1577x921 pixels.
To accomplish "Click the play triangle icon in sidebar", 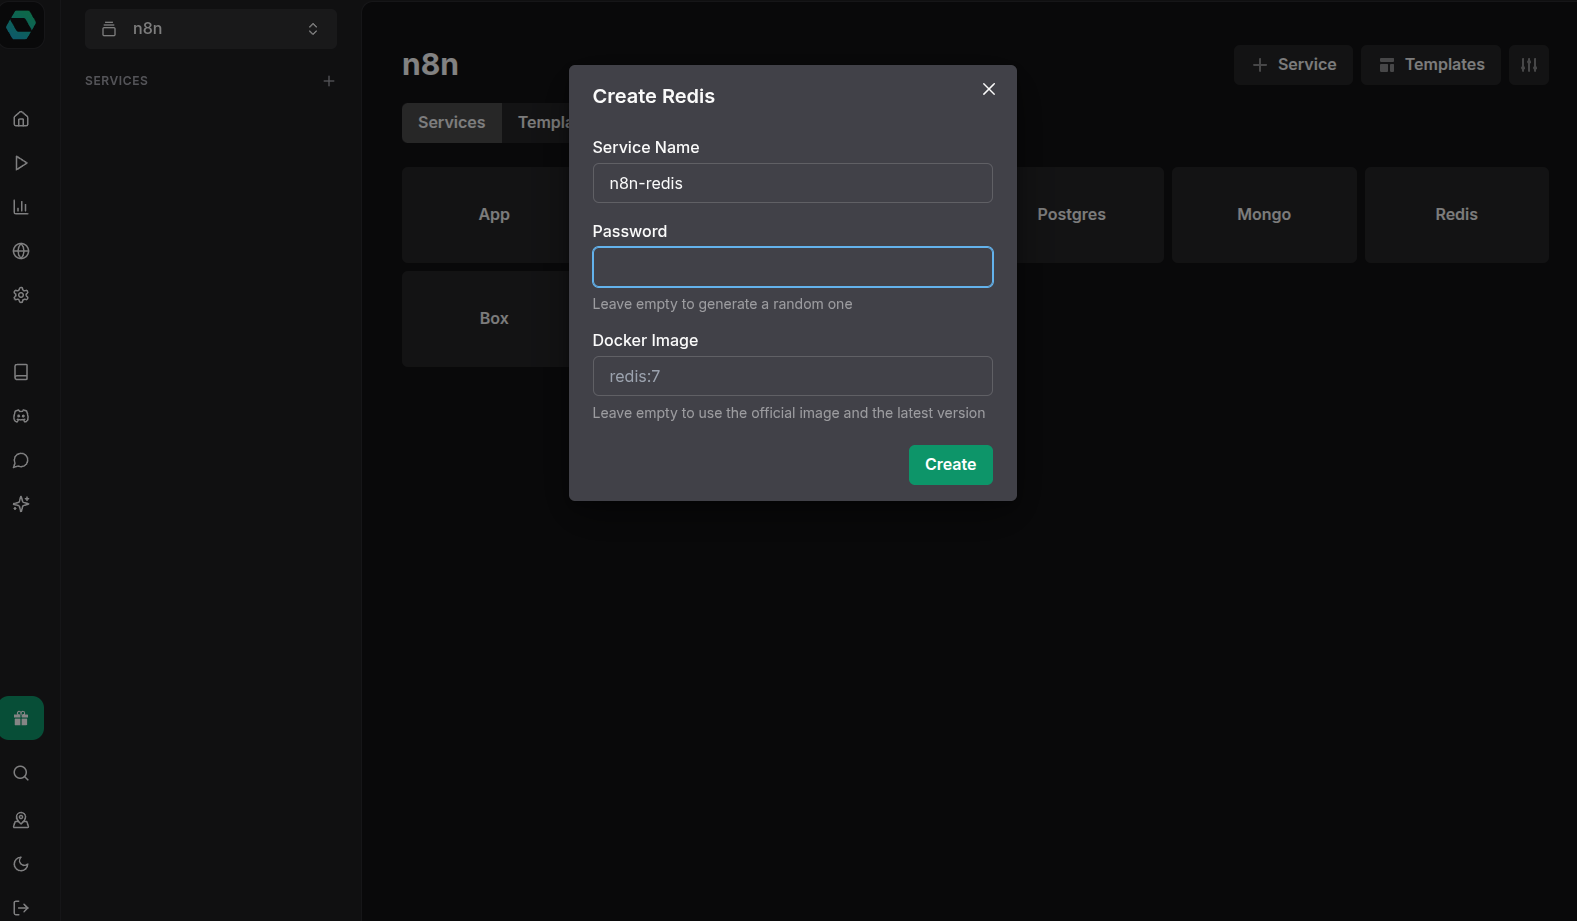I will tap(21, 163).
